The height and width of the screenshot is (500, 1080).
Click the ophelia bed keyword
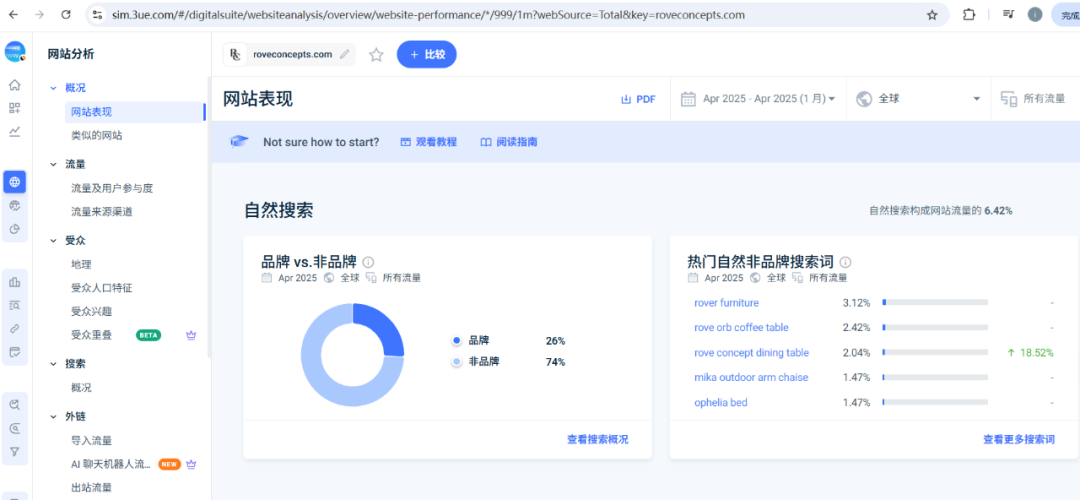[720, 402]
